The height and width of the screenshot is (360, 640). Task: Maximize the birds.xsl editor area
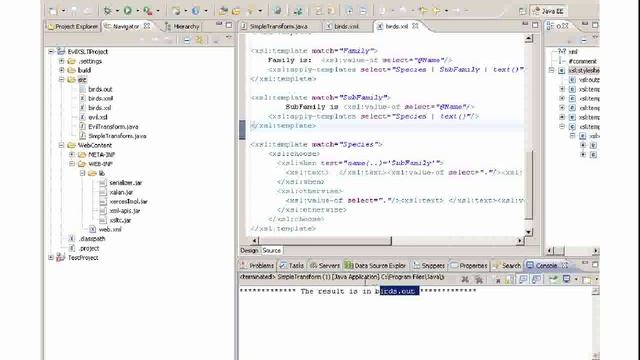(x=535, y=25)
